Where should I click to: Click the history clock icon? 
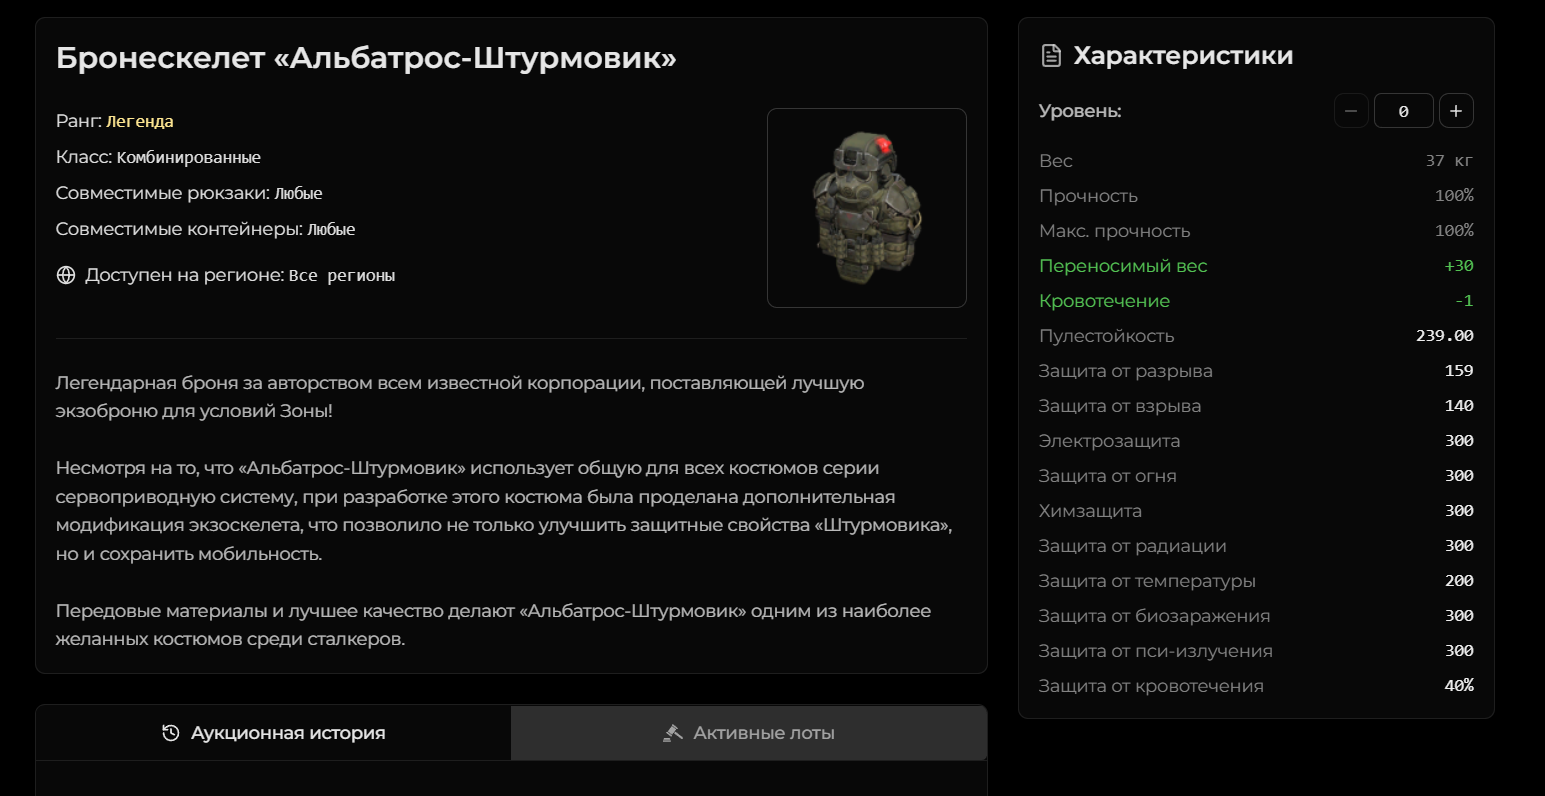tap(171, 733)
